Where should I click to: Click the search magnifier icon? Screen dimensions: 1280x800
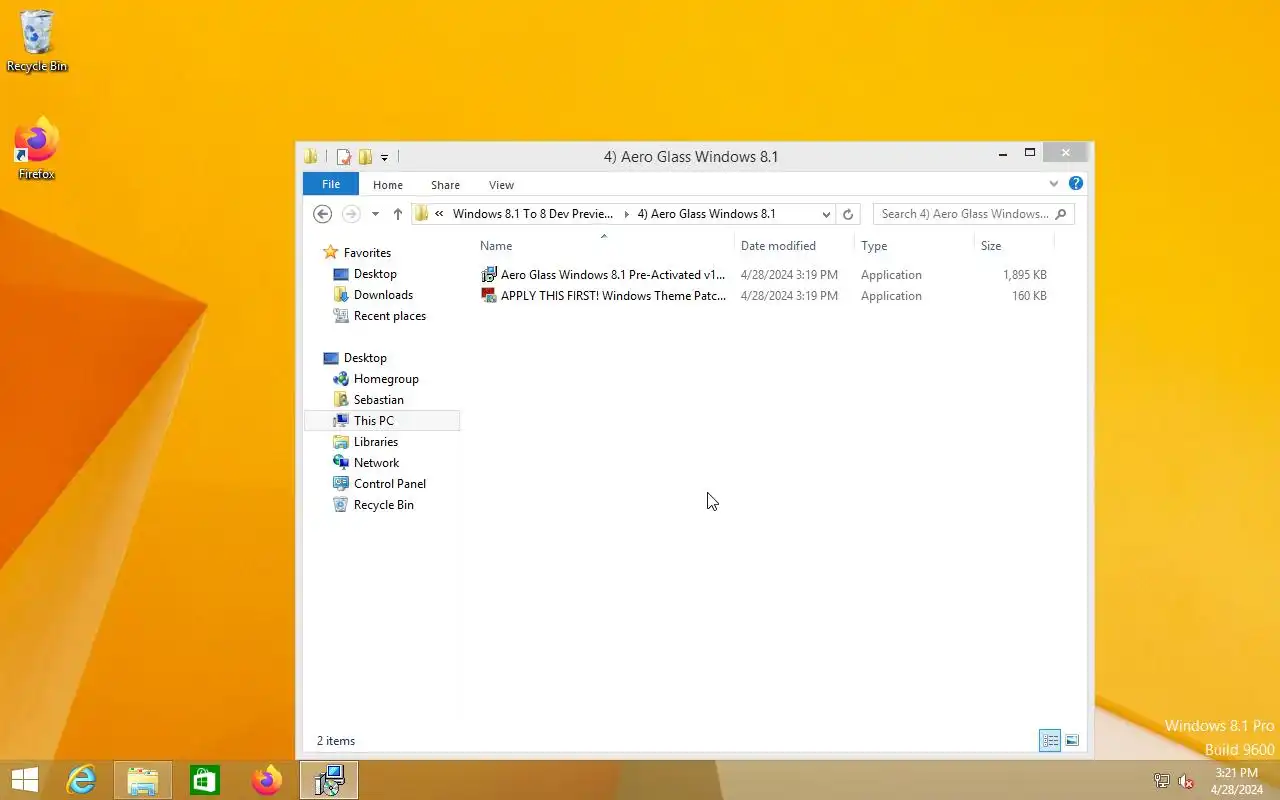click(x=1061, y=214)
